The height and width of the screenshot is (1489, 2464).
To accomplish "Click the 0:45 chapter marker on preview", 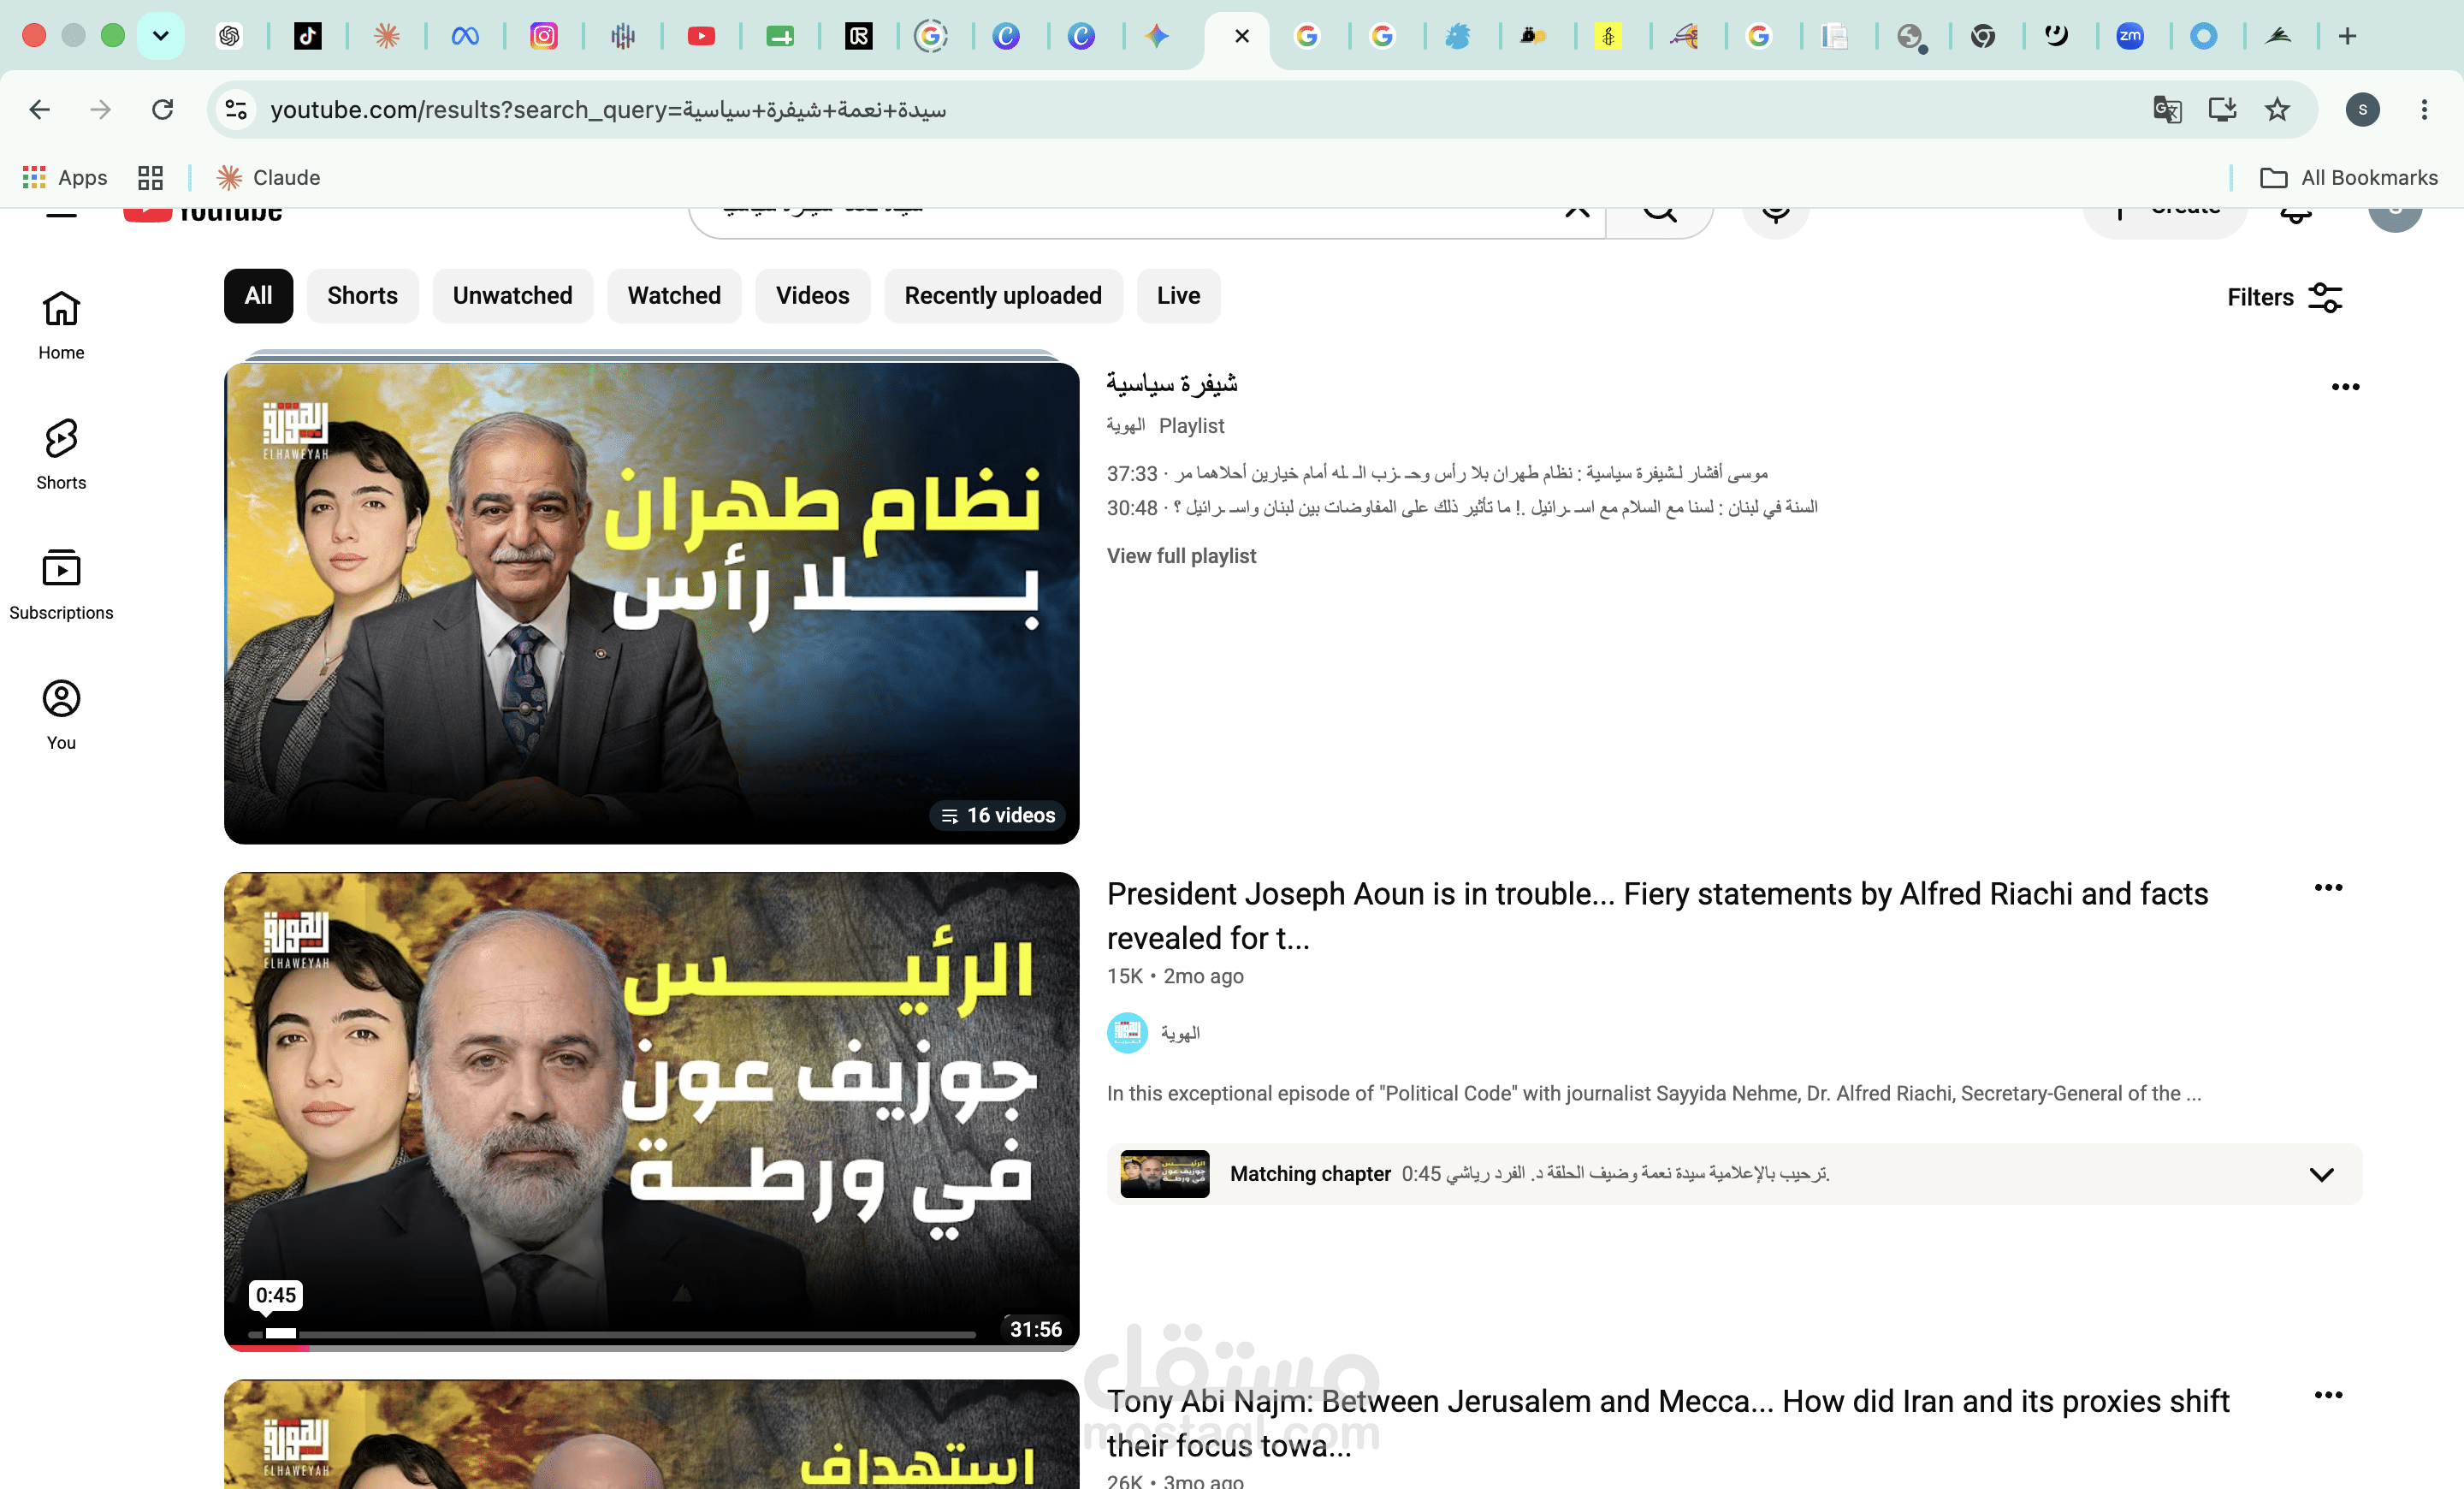I will (276, 1296).
